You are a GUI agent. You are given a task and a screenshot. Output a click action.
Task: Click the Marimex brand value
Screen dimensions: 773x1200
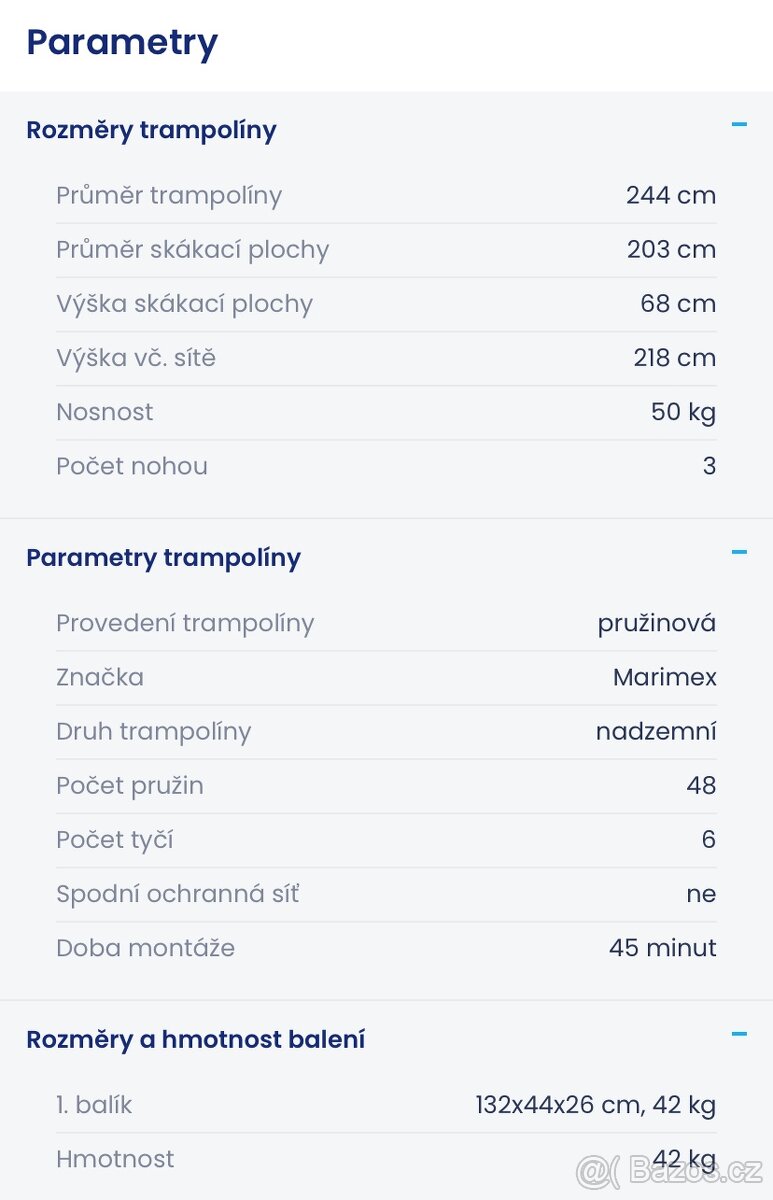[x=665, y=678]
